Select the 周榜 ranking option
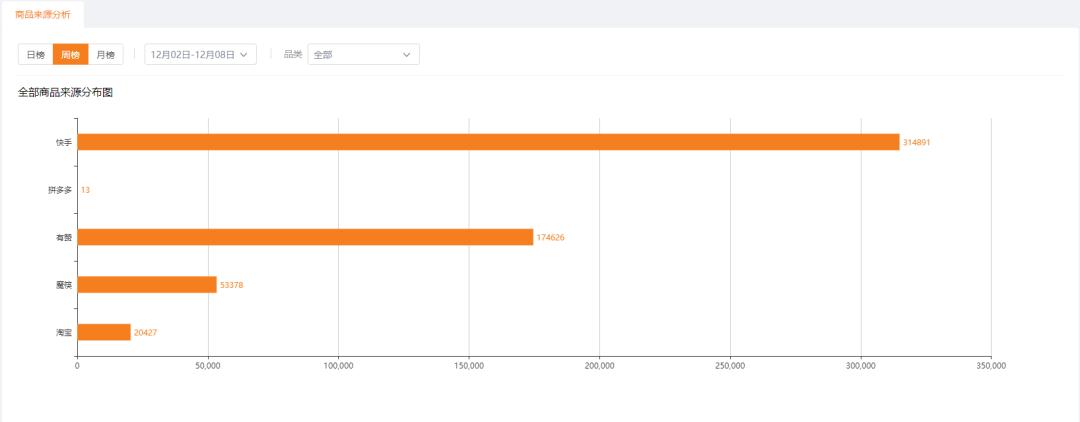 point(70,55)
